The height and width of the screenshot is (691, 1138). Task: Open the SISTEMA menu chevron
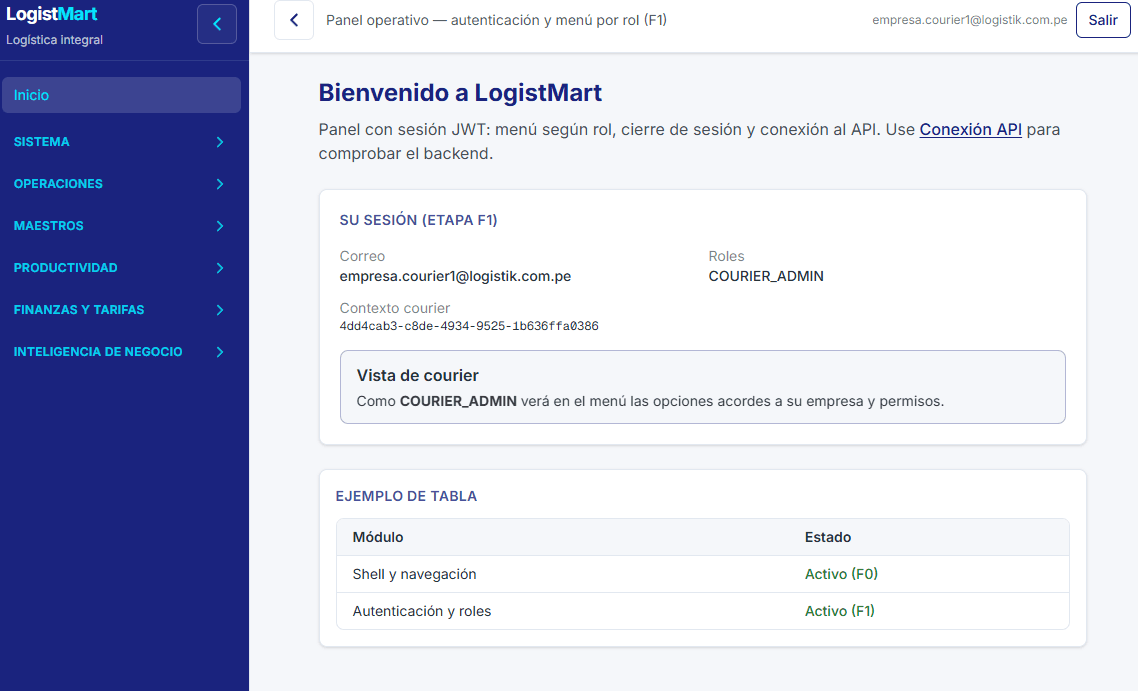[x=219, y=142]
